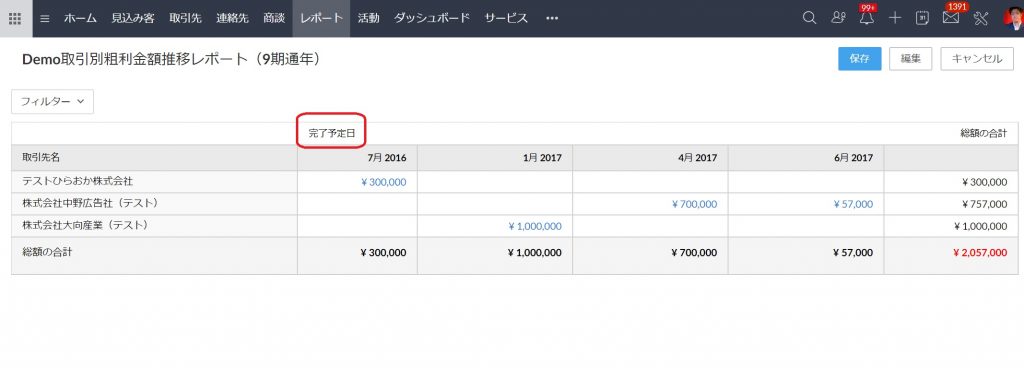The width and height of the screenshot is (1024, 368).
Task: Open the mail envelope icon
Action: click(951, 18)
